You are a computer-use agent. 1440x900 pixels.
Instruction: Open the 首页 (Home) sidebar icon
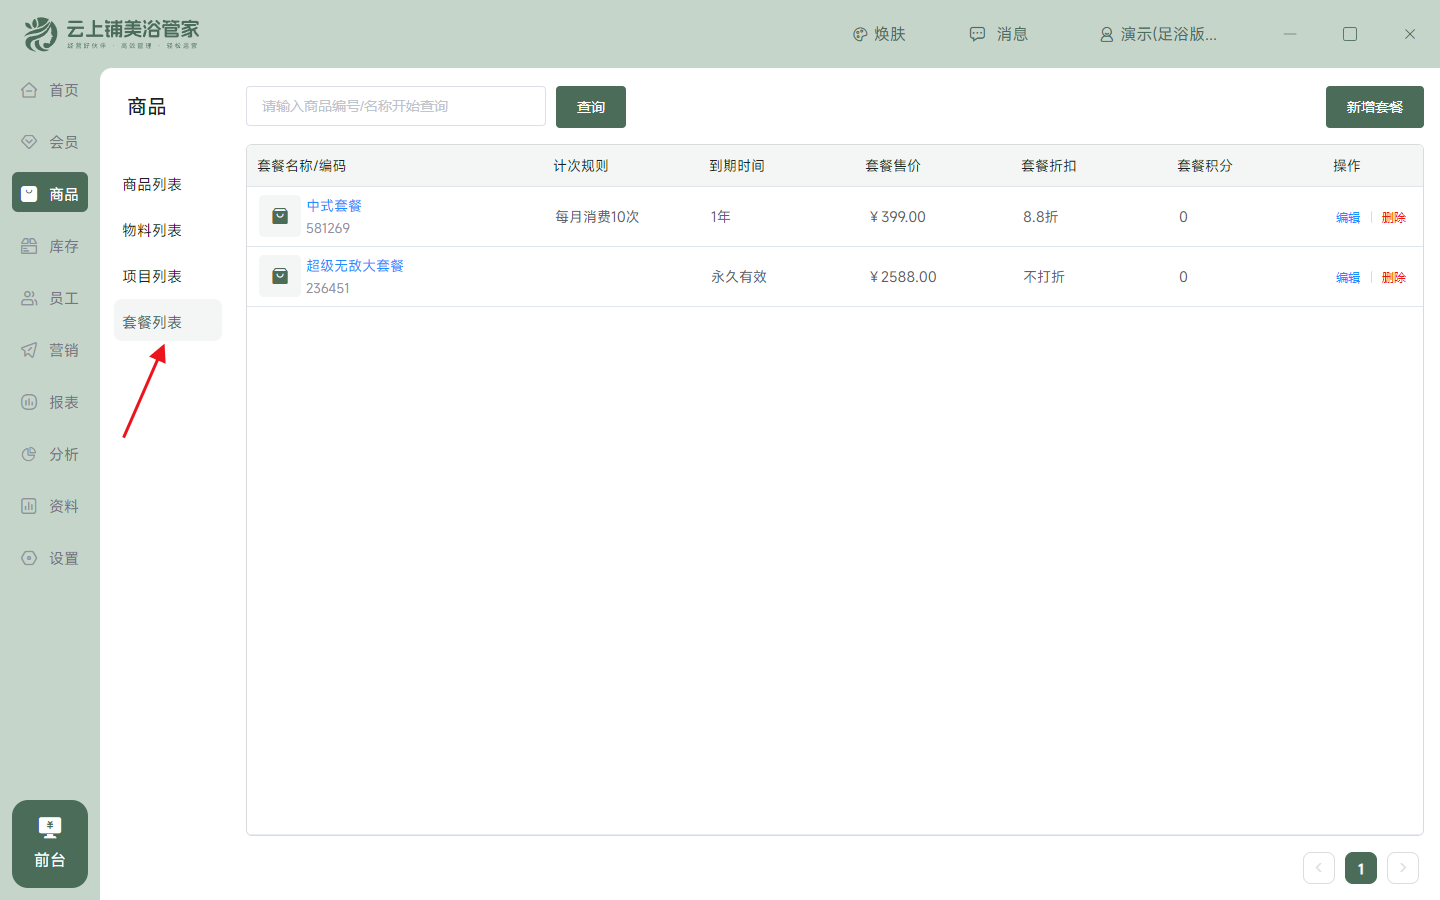[x=49, y=89]
